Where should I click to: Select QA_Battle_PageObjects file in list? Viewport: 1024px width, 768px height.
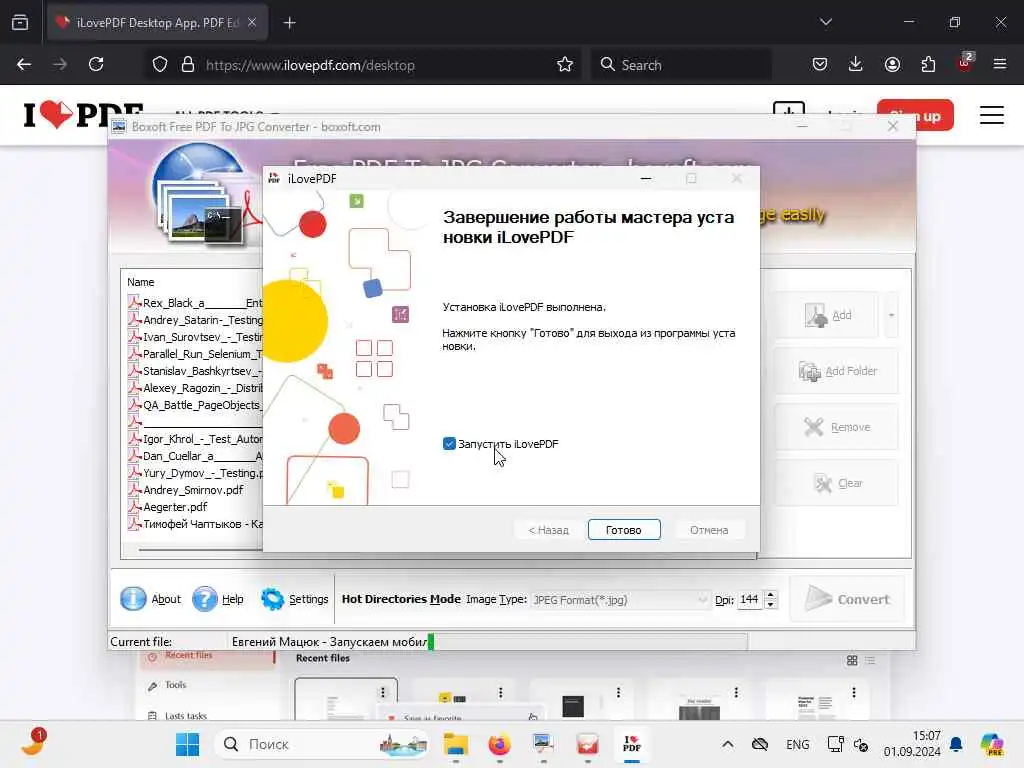pyautogui.click(x=196, y=405)
